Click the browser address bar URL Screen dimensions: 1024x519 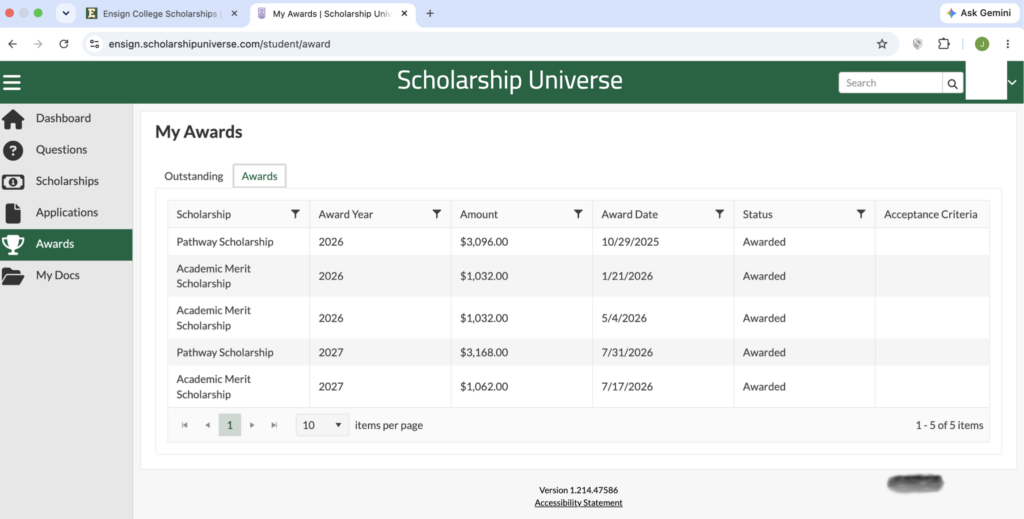coord(219,44)
